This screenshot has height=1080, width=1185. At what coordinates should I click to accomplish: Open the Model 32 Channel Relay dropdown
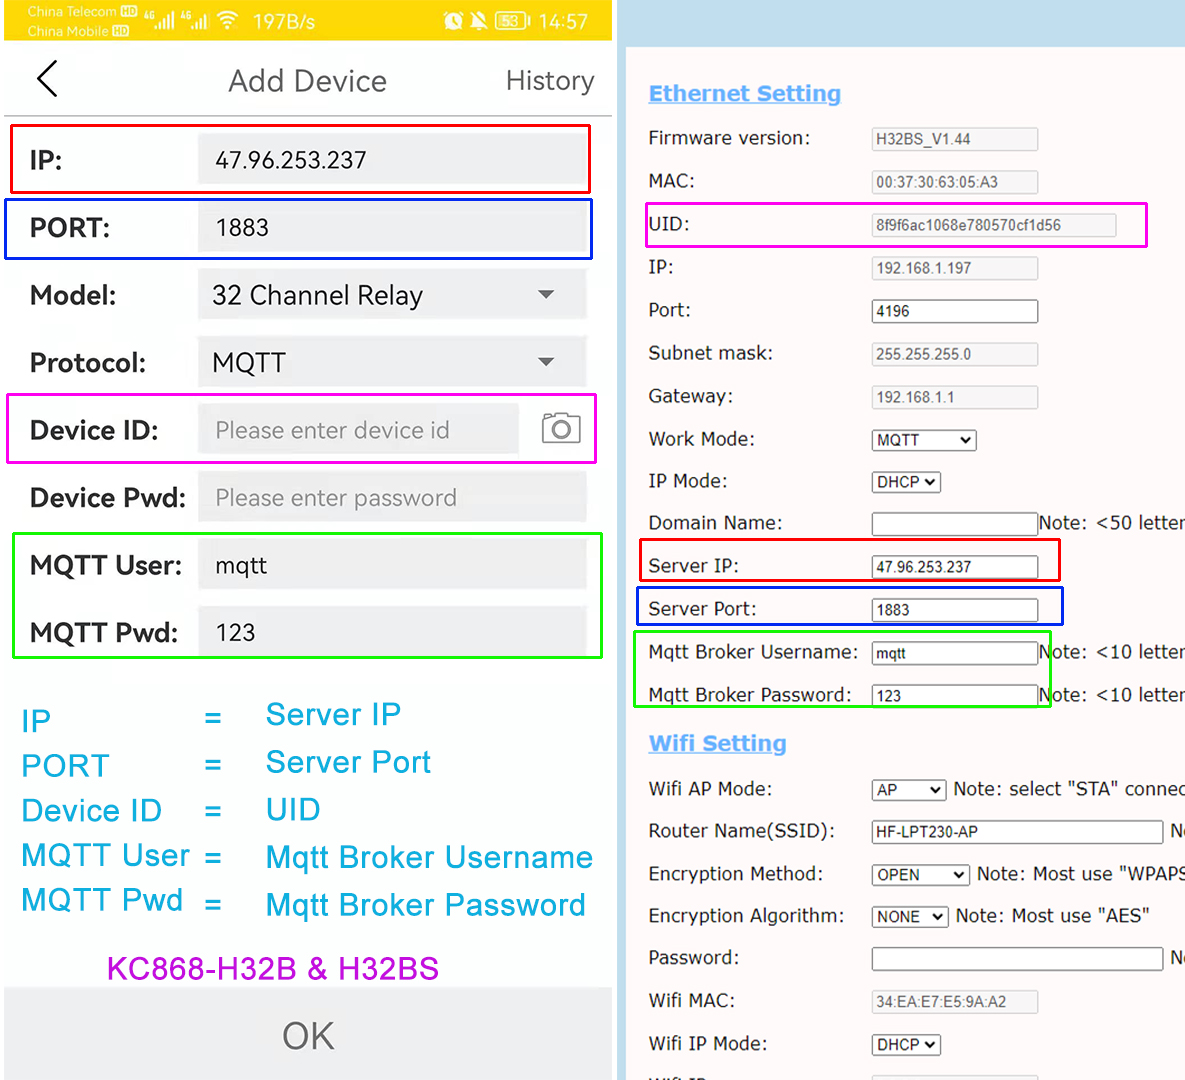(391, 295)
